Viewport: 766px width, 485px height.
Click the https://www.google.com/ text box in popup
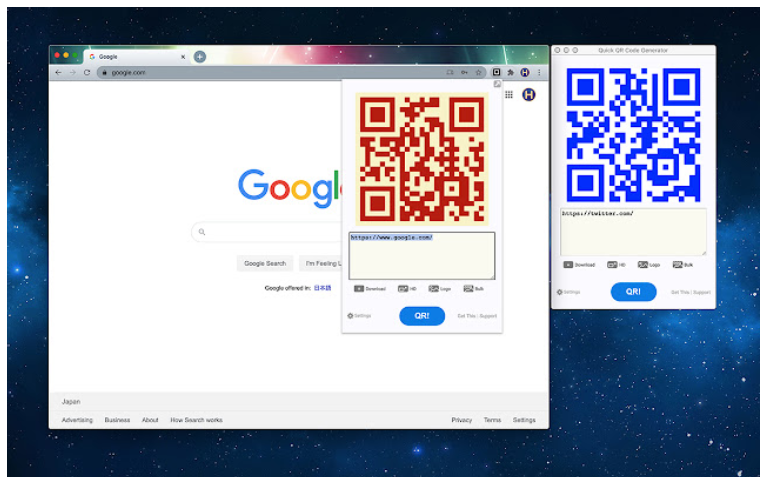point(422,256)
